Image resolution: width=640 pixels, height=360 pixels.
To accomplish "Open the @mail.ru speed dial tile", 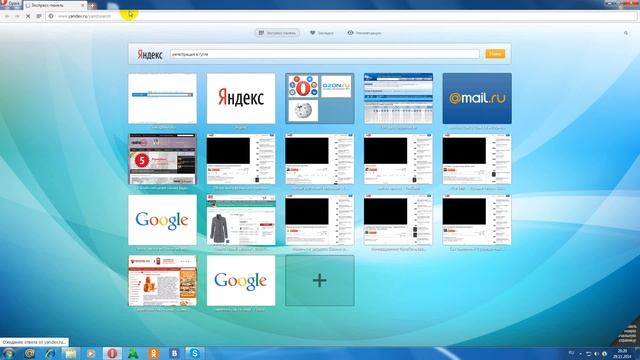I will pyautogui.click(x=477, y=98).
